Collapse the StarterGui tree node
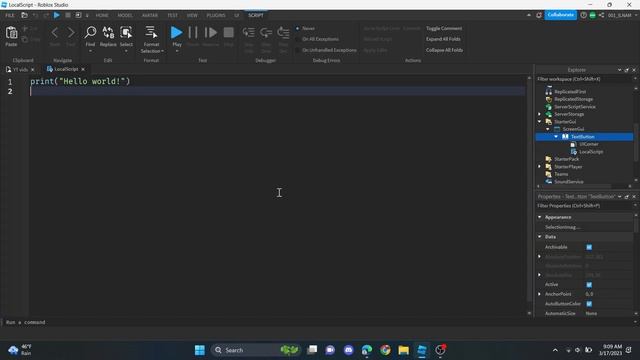 coord(540,122)
